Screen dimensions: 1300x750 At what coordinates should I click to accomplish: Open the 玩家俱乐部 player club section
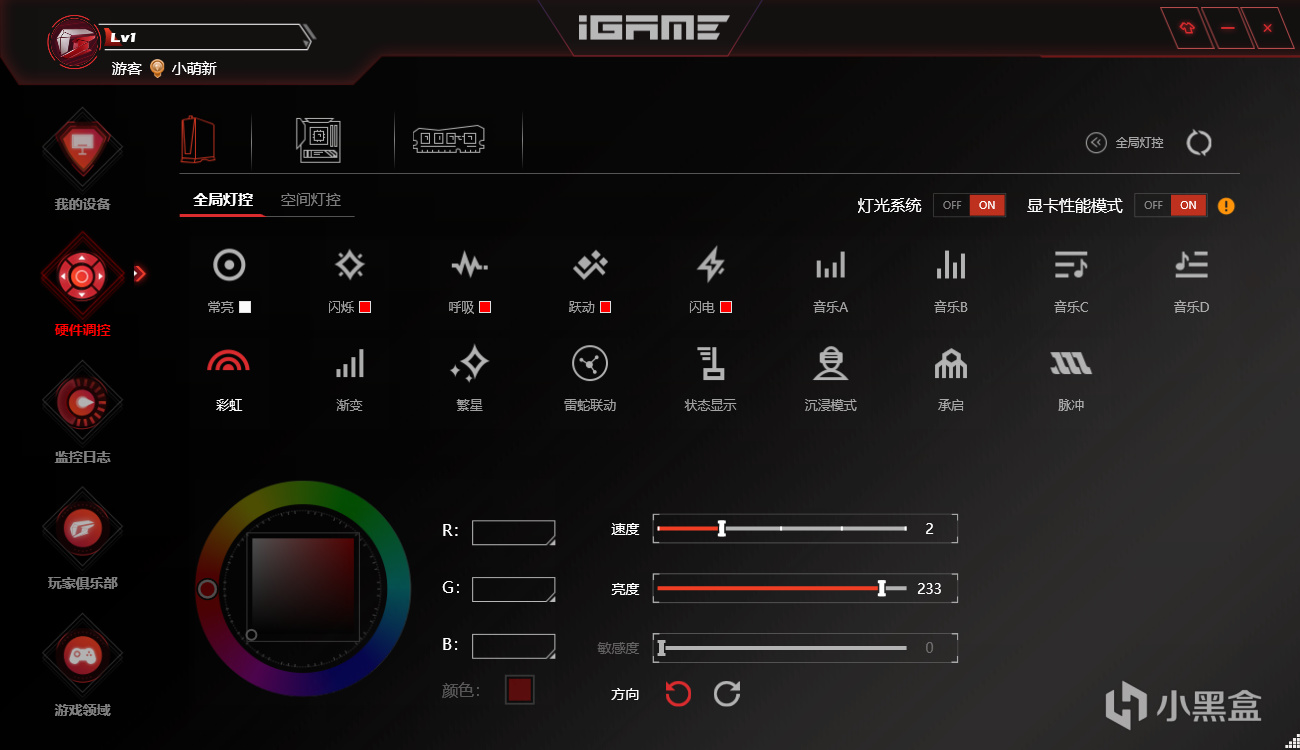click(x=82, y=539)
